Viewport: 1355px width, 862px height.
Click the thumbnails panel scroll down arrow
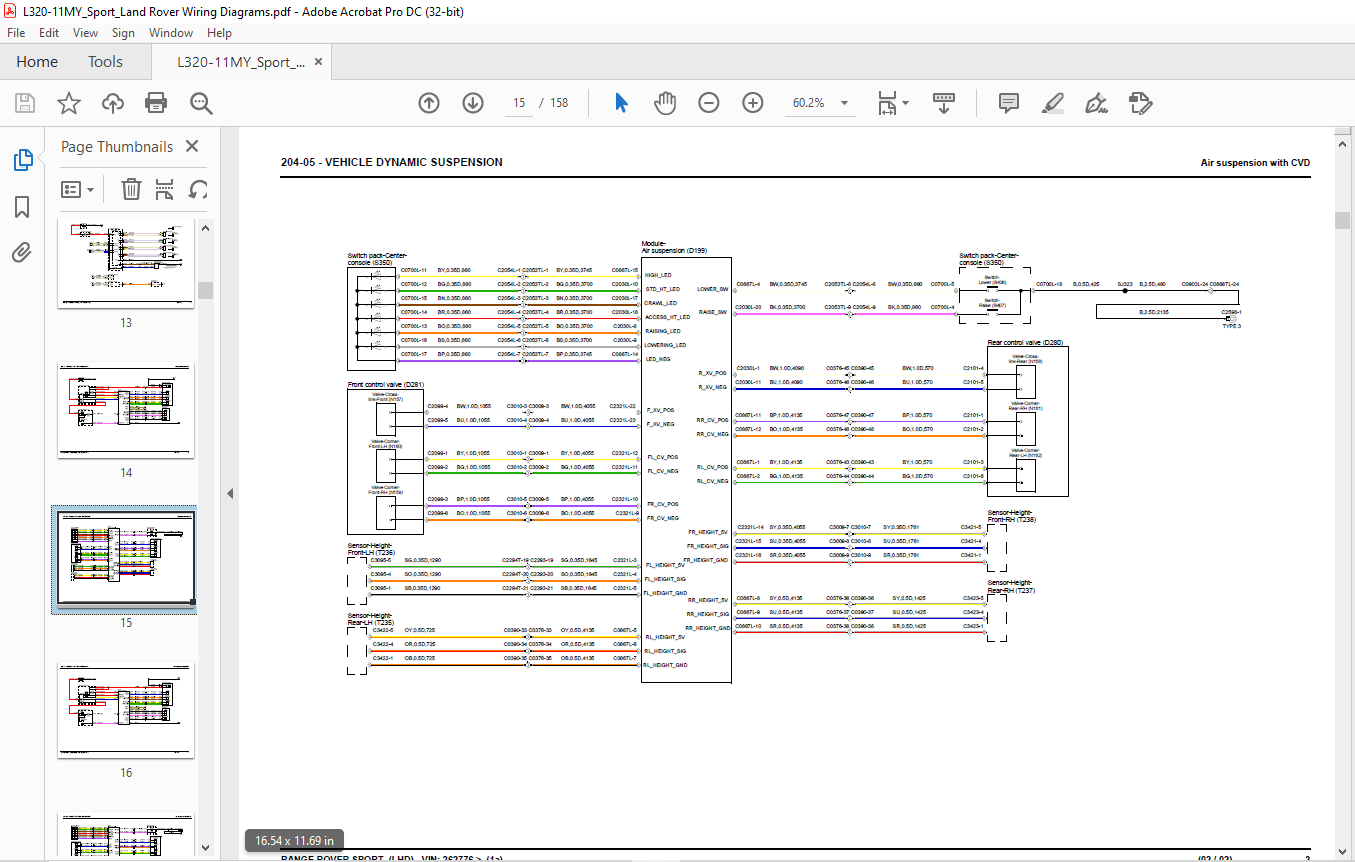(205, 848)
